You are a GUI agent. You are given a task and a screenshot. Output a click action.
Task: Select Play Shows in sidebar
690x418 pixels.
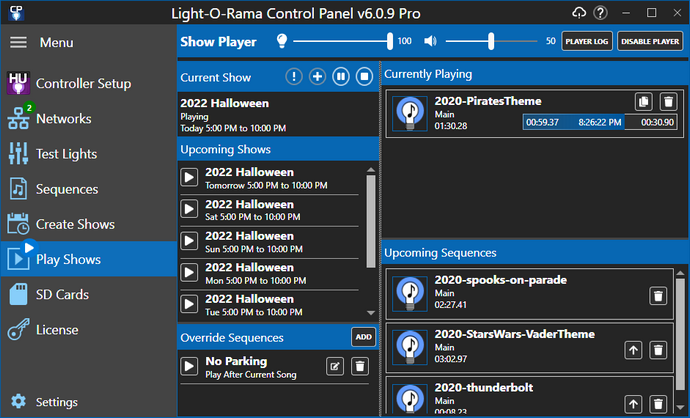coord(88,259)
